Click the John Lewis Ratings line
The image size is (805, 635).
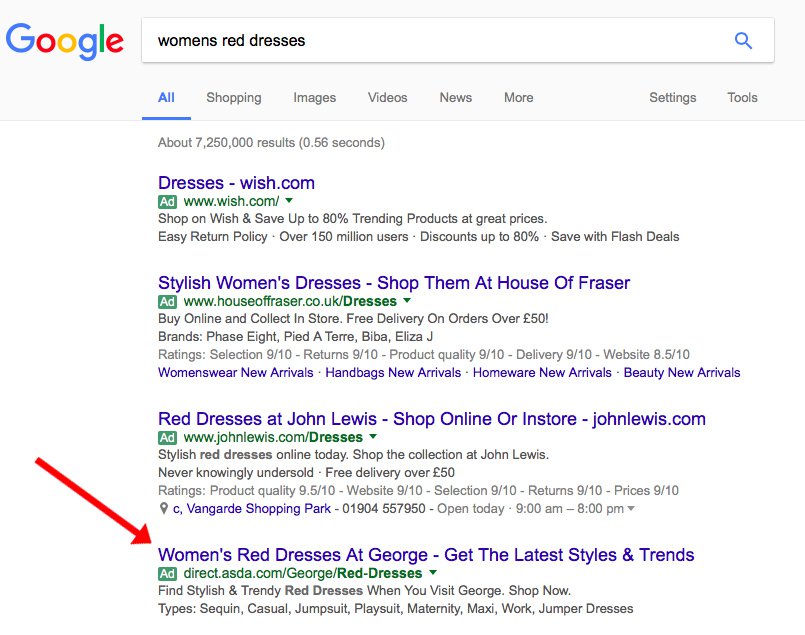(418, 491)
